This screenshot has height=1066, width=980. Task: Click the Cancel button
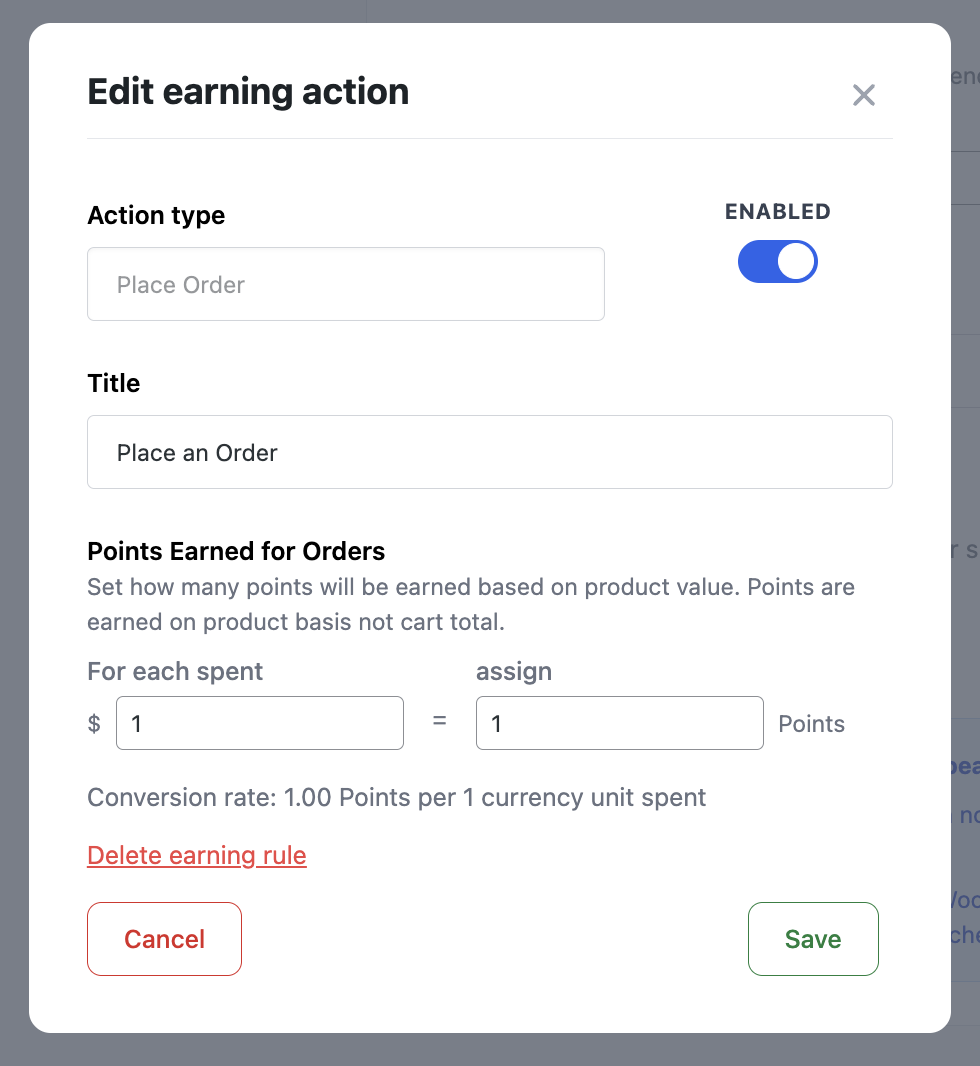pos(164,938)
